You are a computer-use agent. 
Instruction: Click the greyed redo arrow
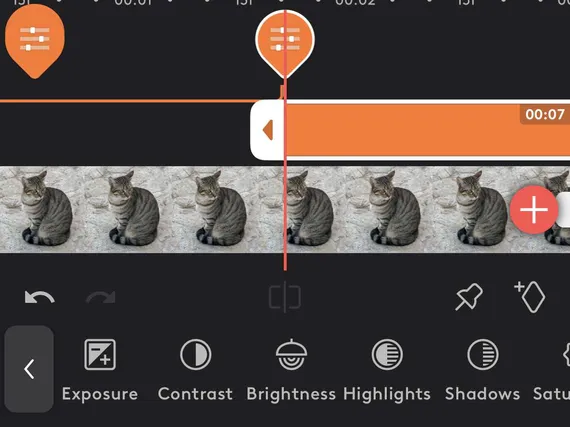point(101,297)
